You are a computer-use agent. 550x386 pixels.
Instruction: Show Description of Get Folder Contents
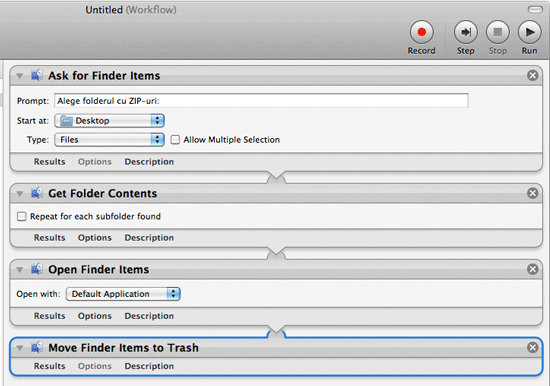(x=149, y=238)
